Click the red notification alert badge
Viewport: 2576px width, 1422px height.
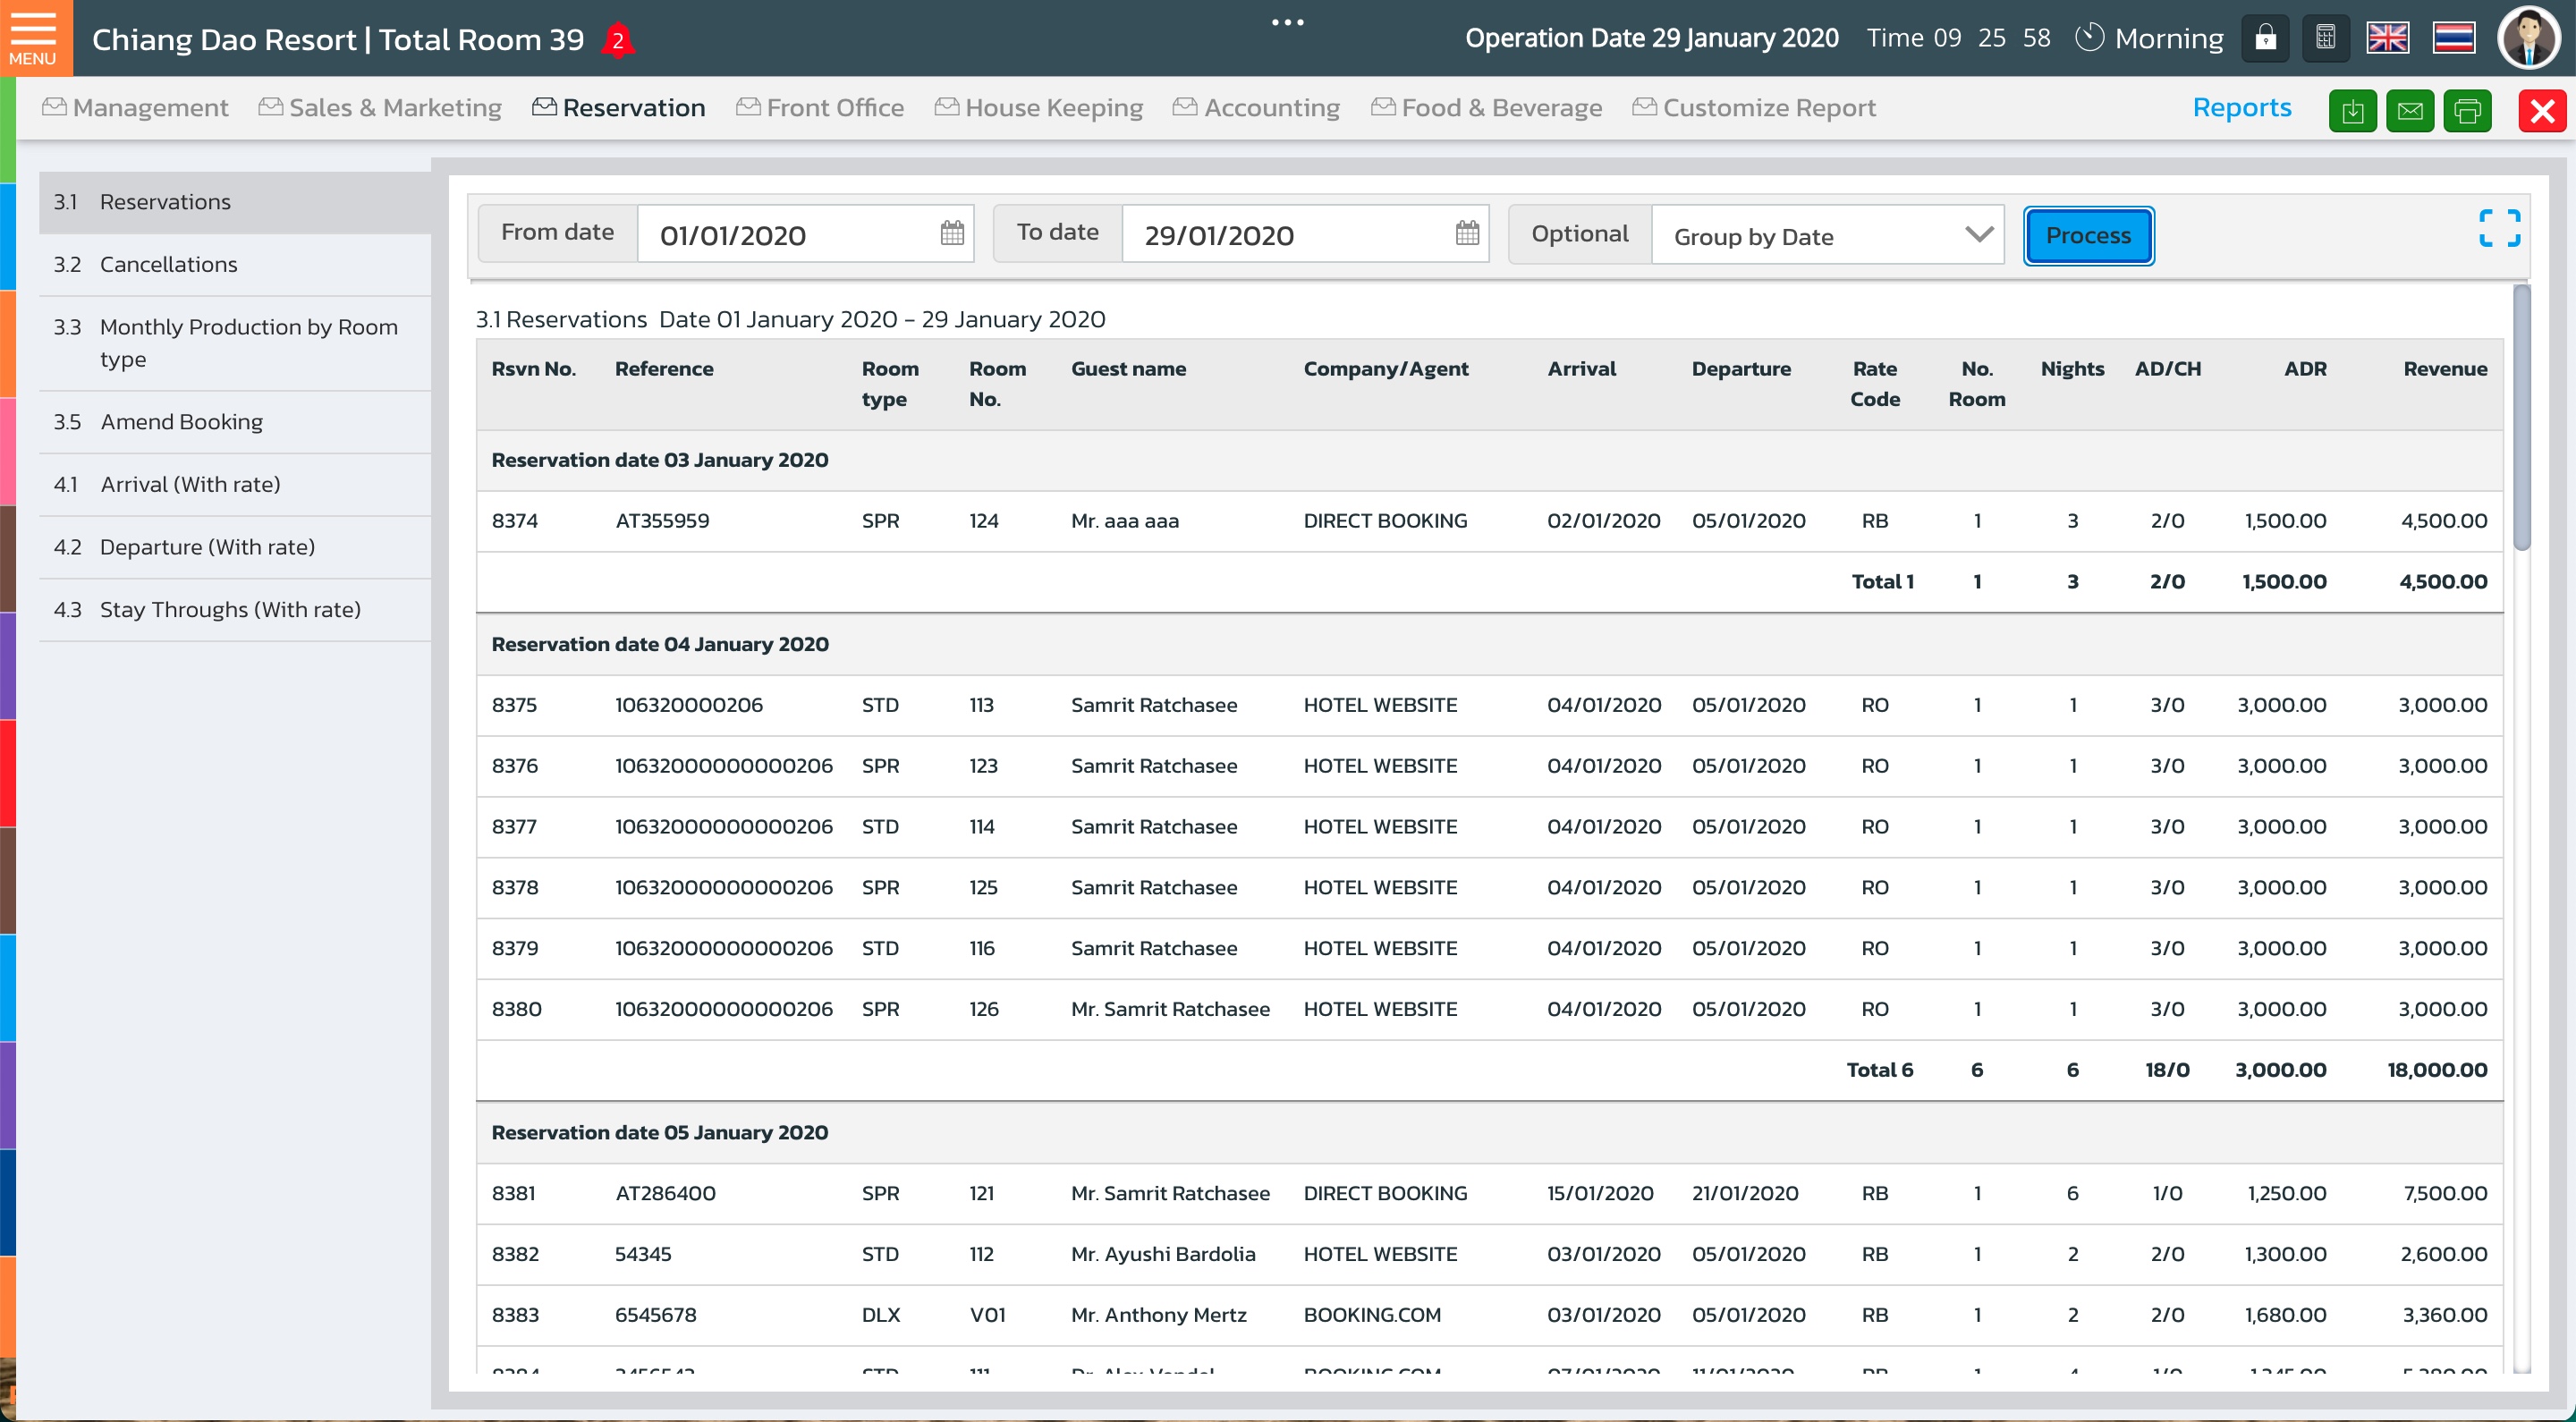click(x=618, y=41)
